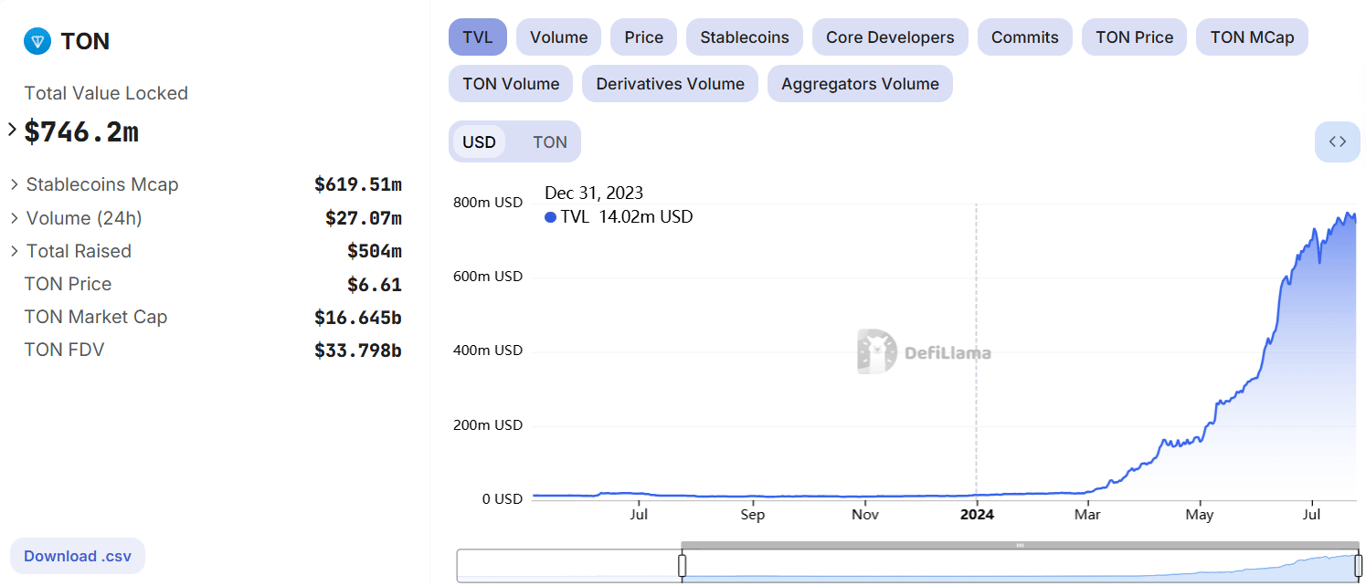Click the TON FDV value $33.798b

coord(358,350)
